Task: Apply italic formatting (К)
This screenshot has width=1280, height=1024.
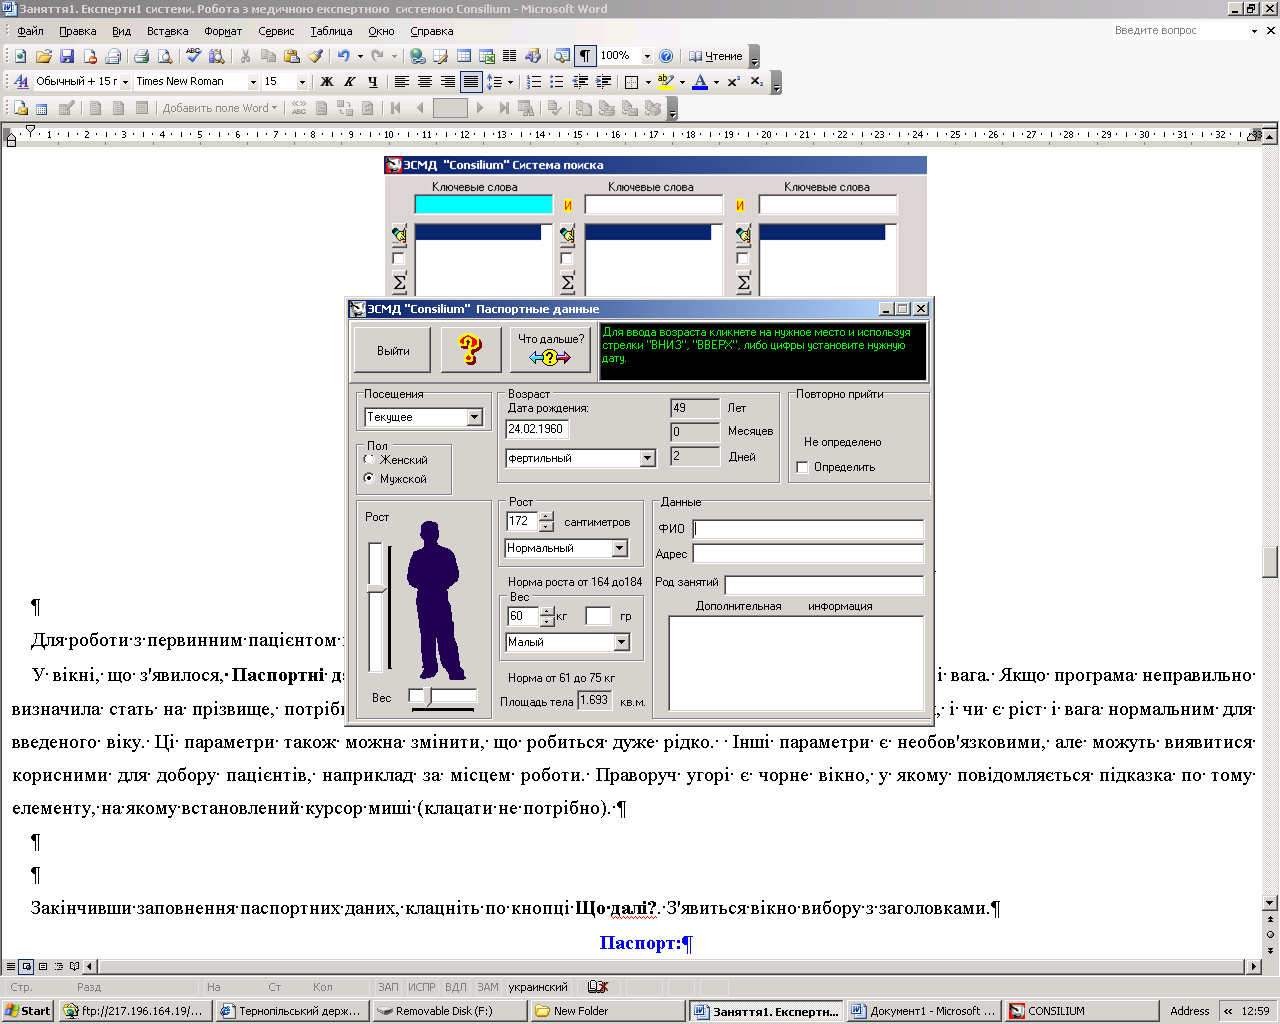Action: (x=349, y=82)
